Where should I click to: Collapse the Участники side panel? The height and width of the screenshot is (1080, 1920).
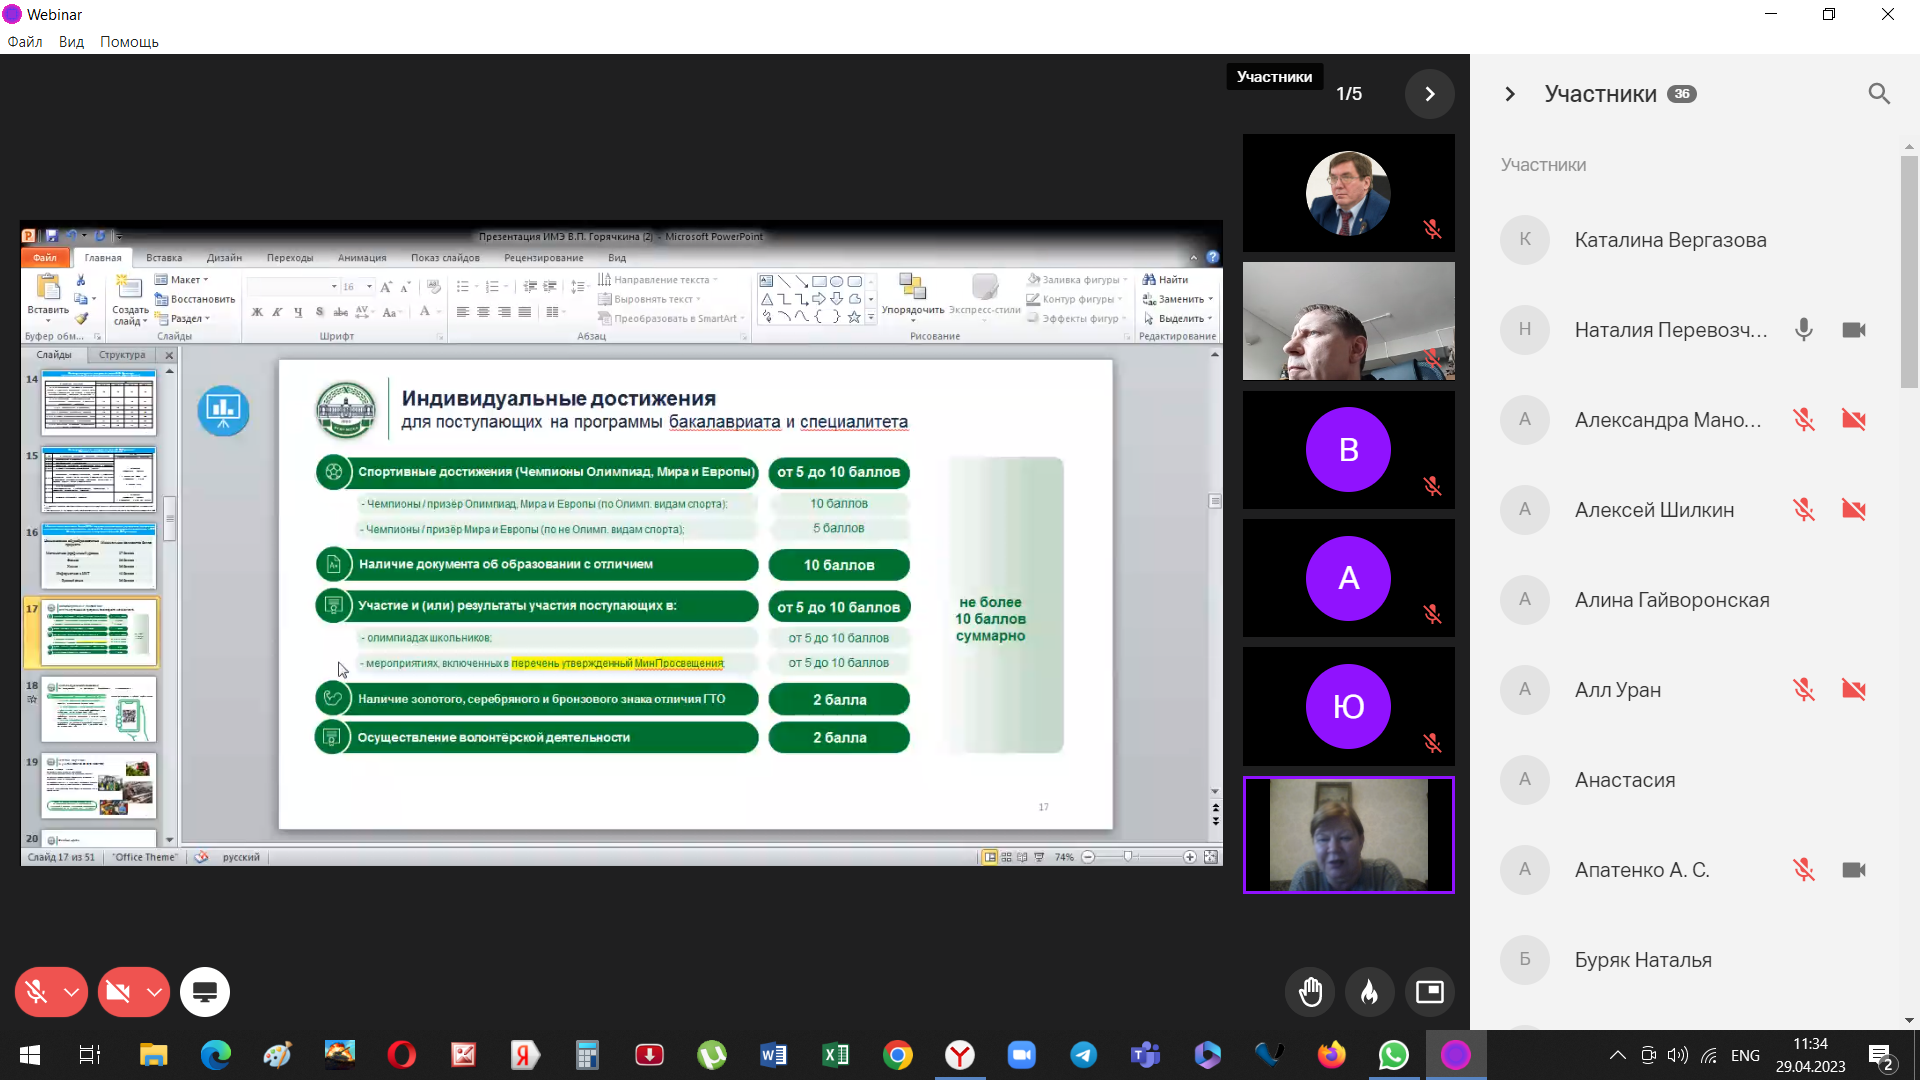1510,94
